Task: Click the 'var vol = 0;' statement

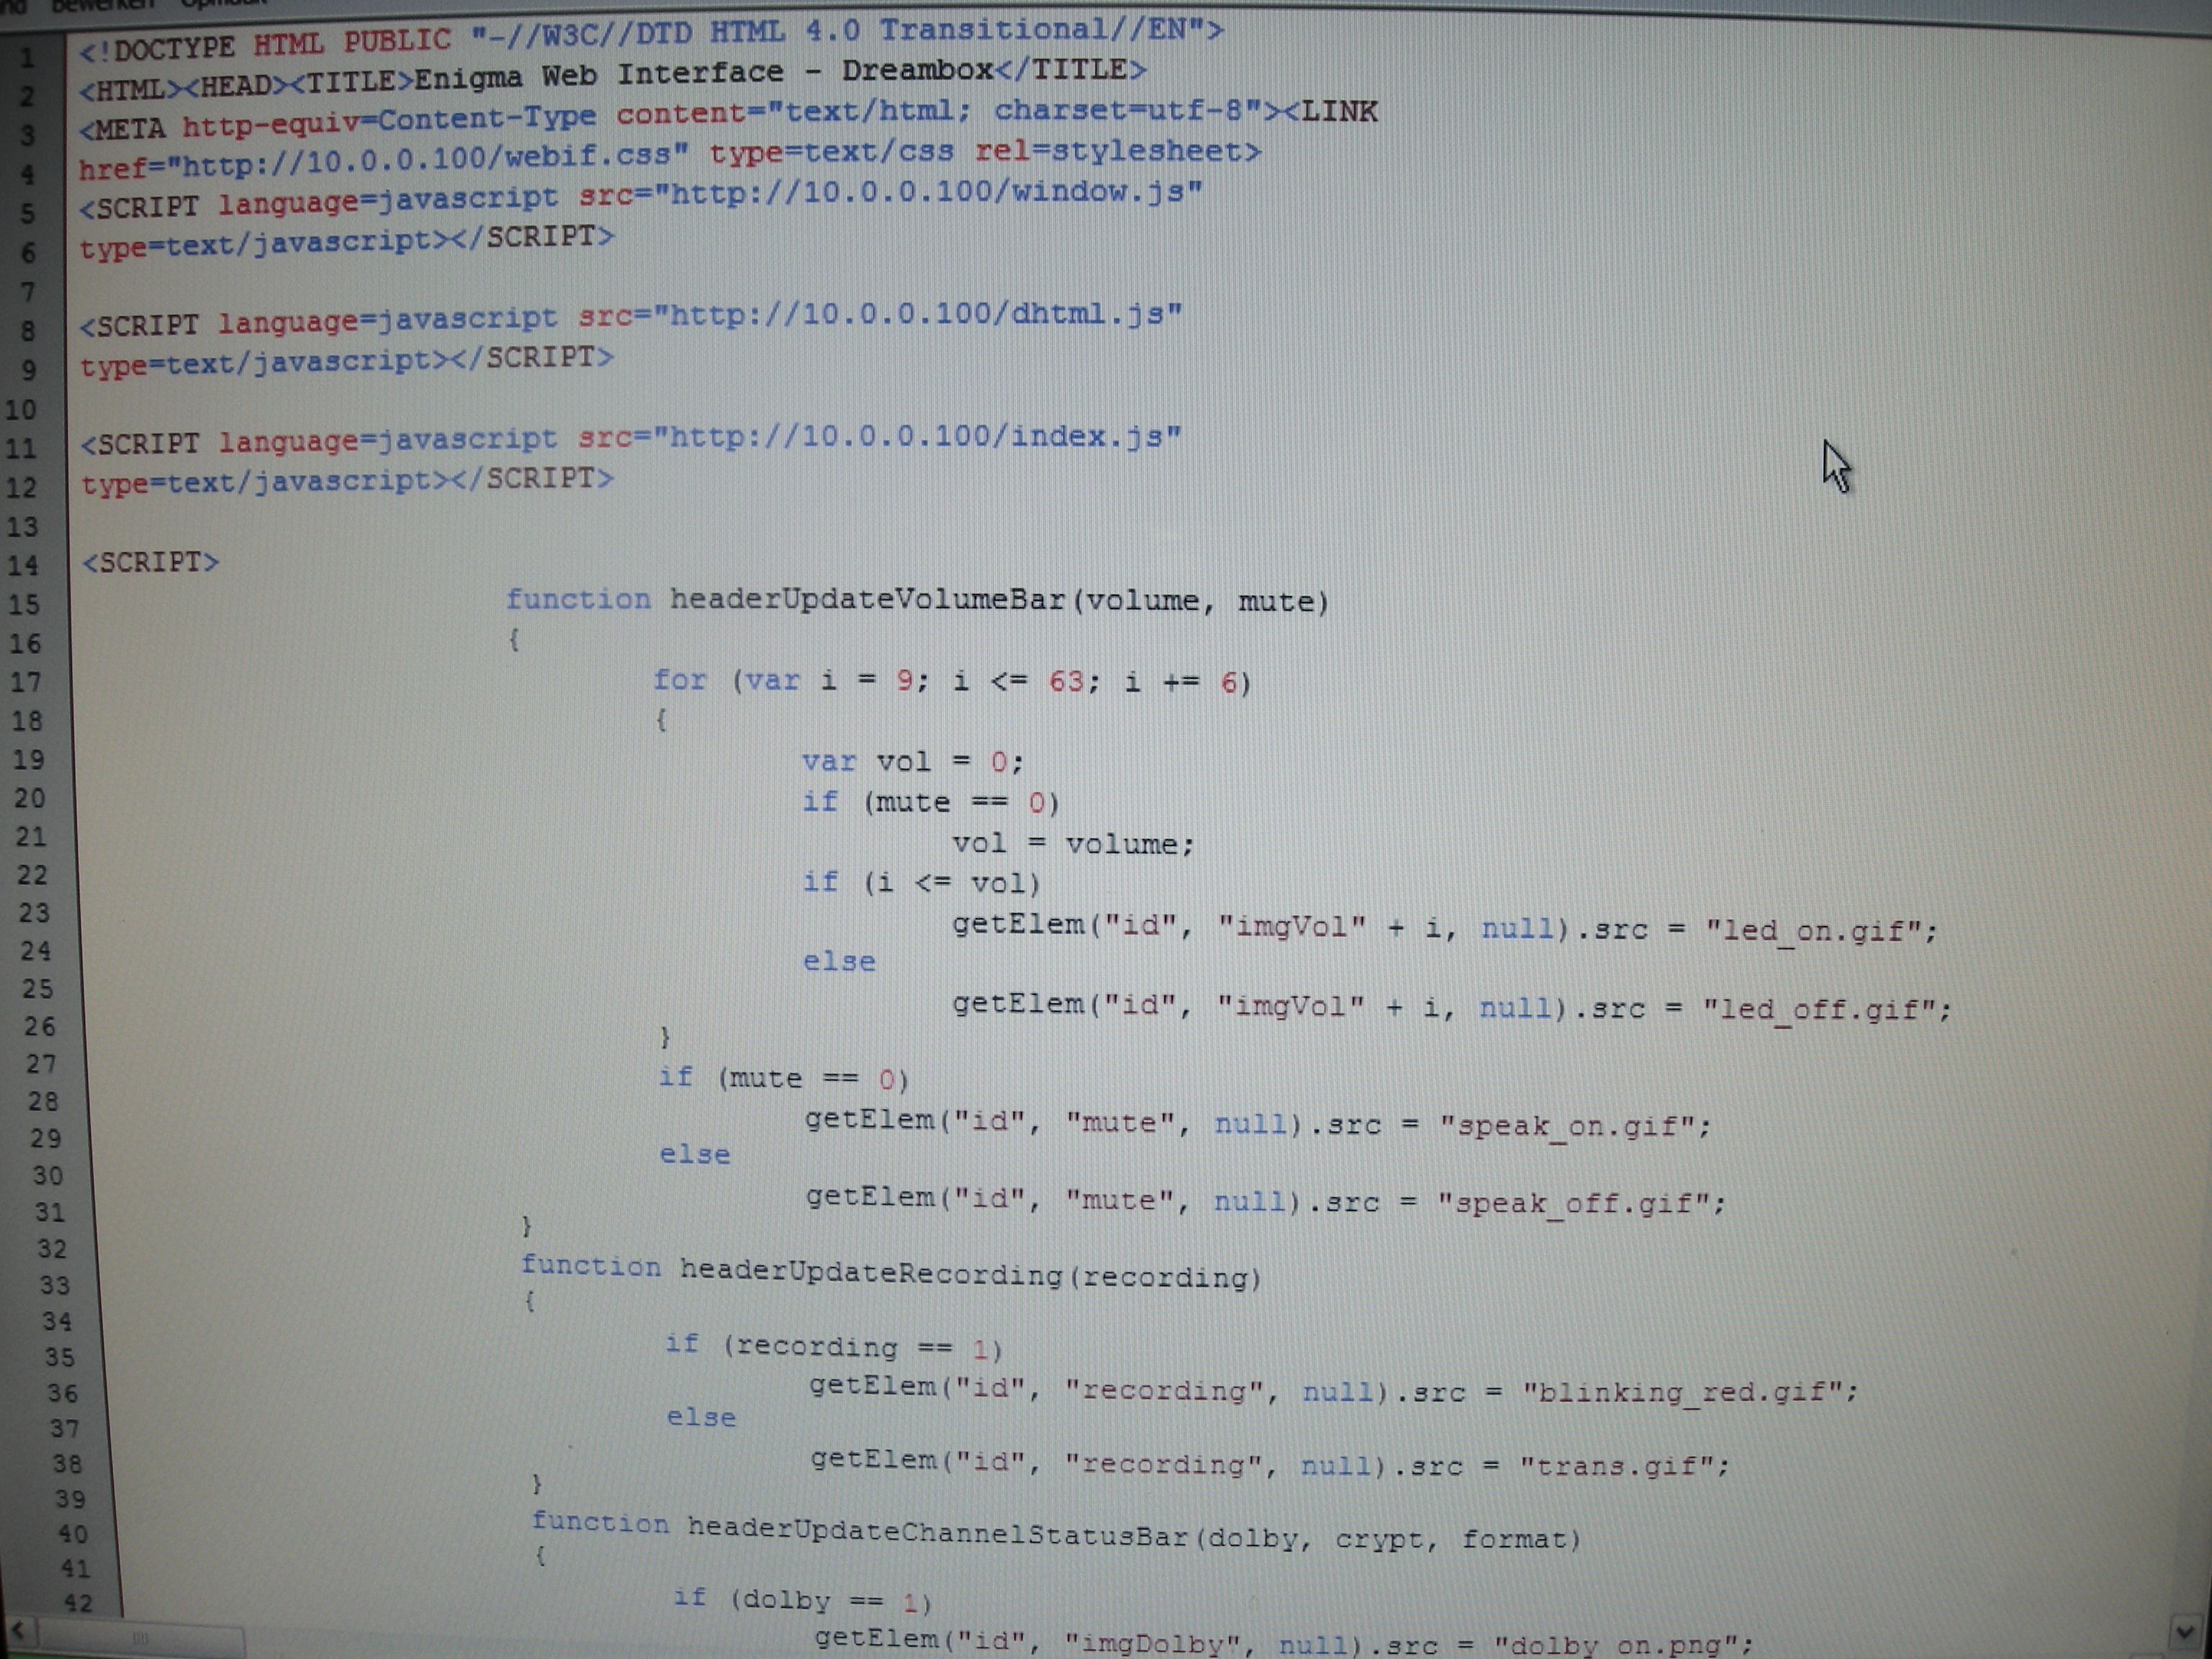Action: click(912, 762)
